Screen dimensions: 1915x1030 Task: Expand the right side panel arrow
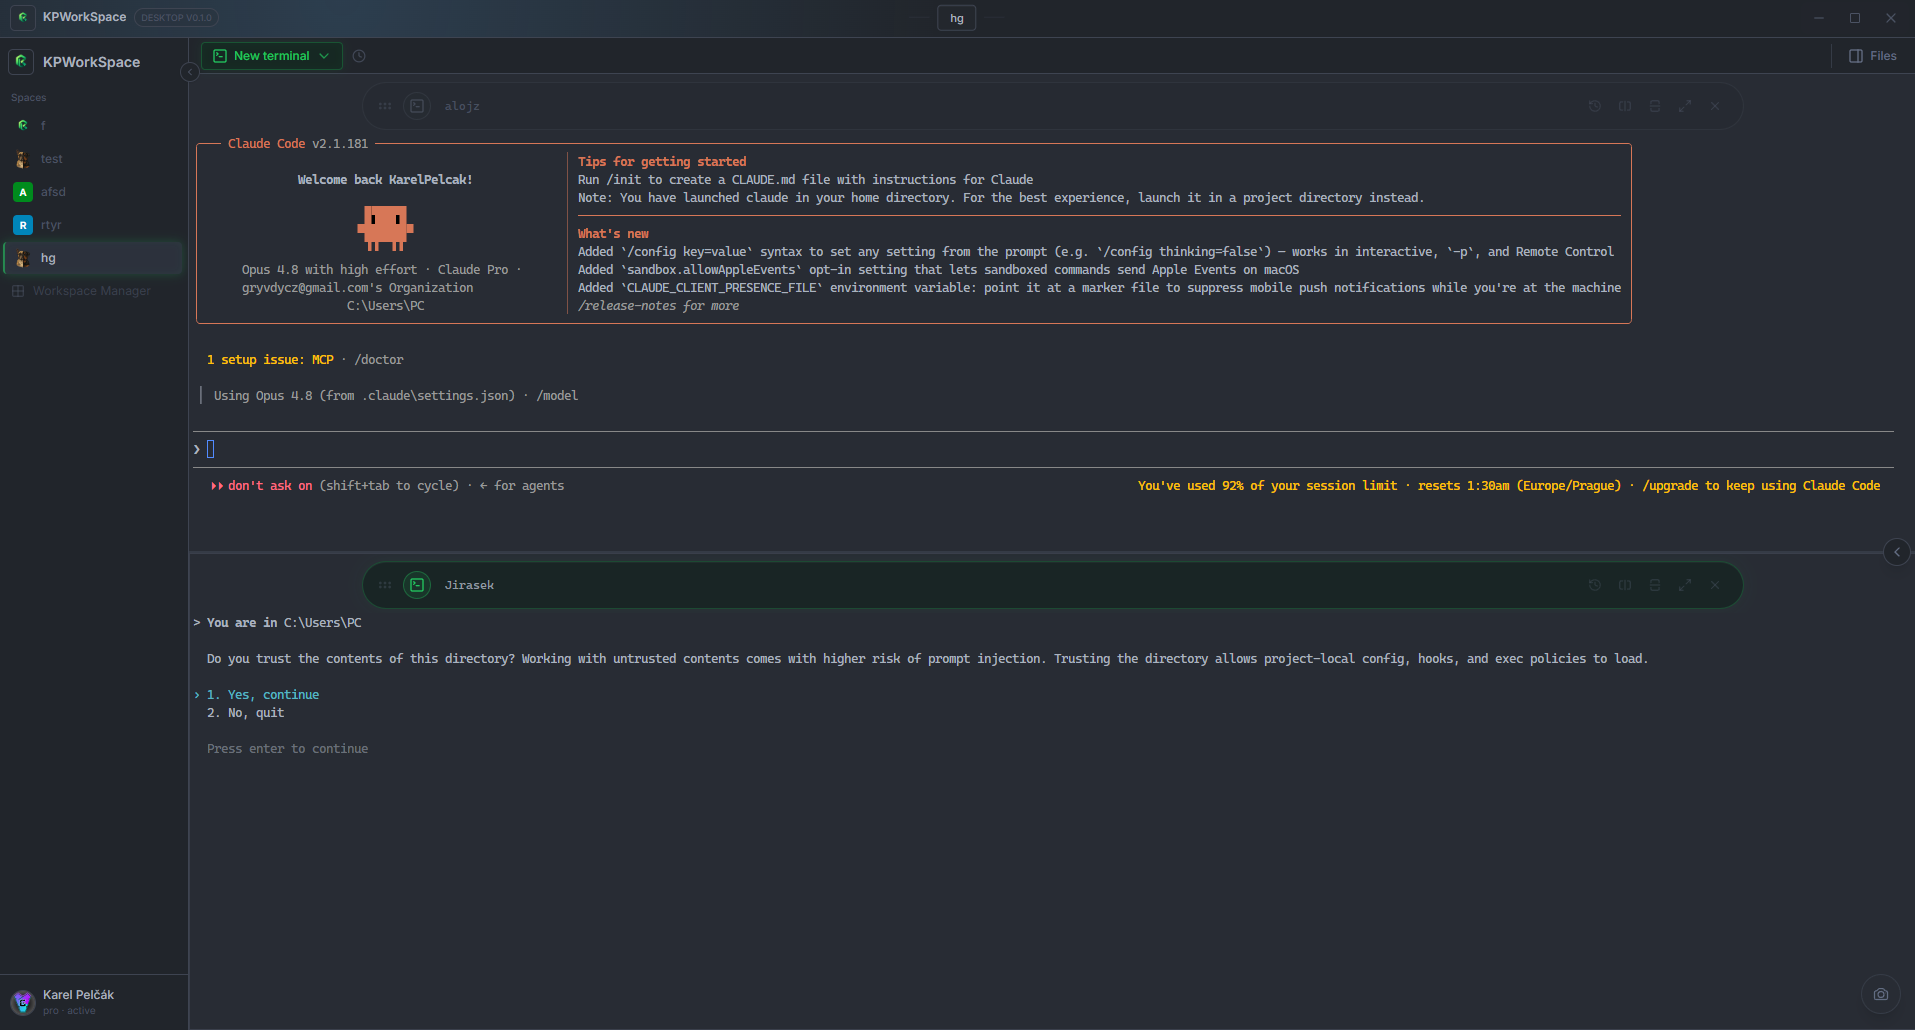(1897, 552)
